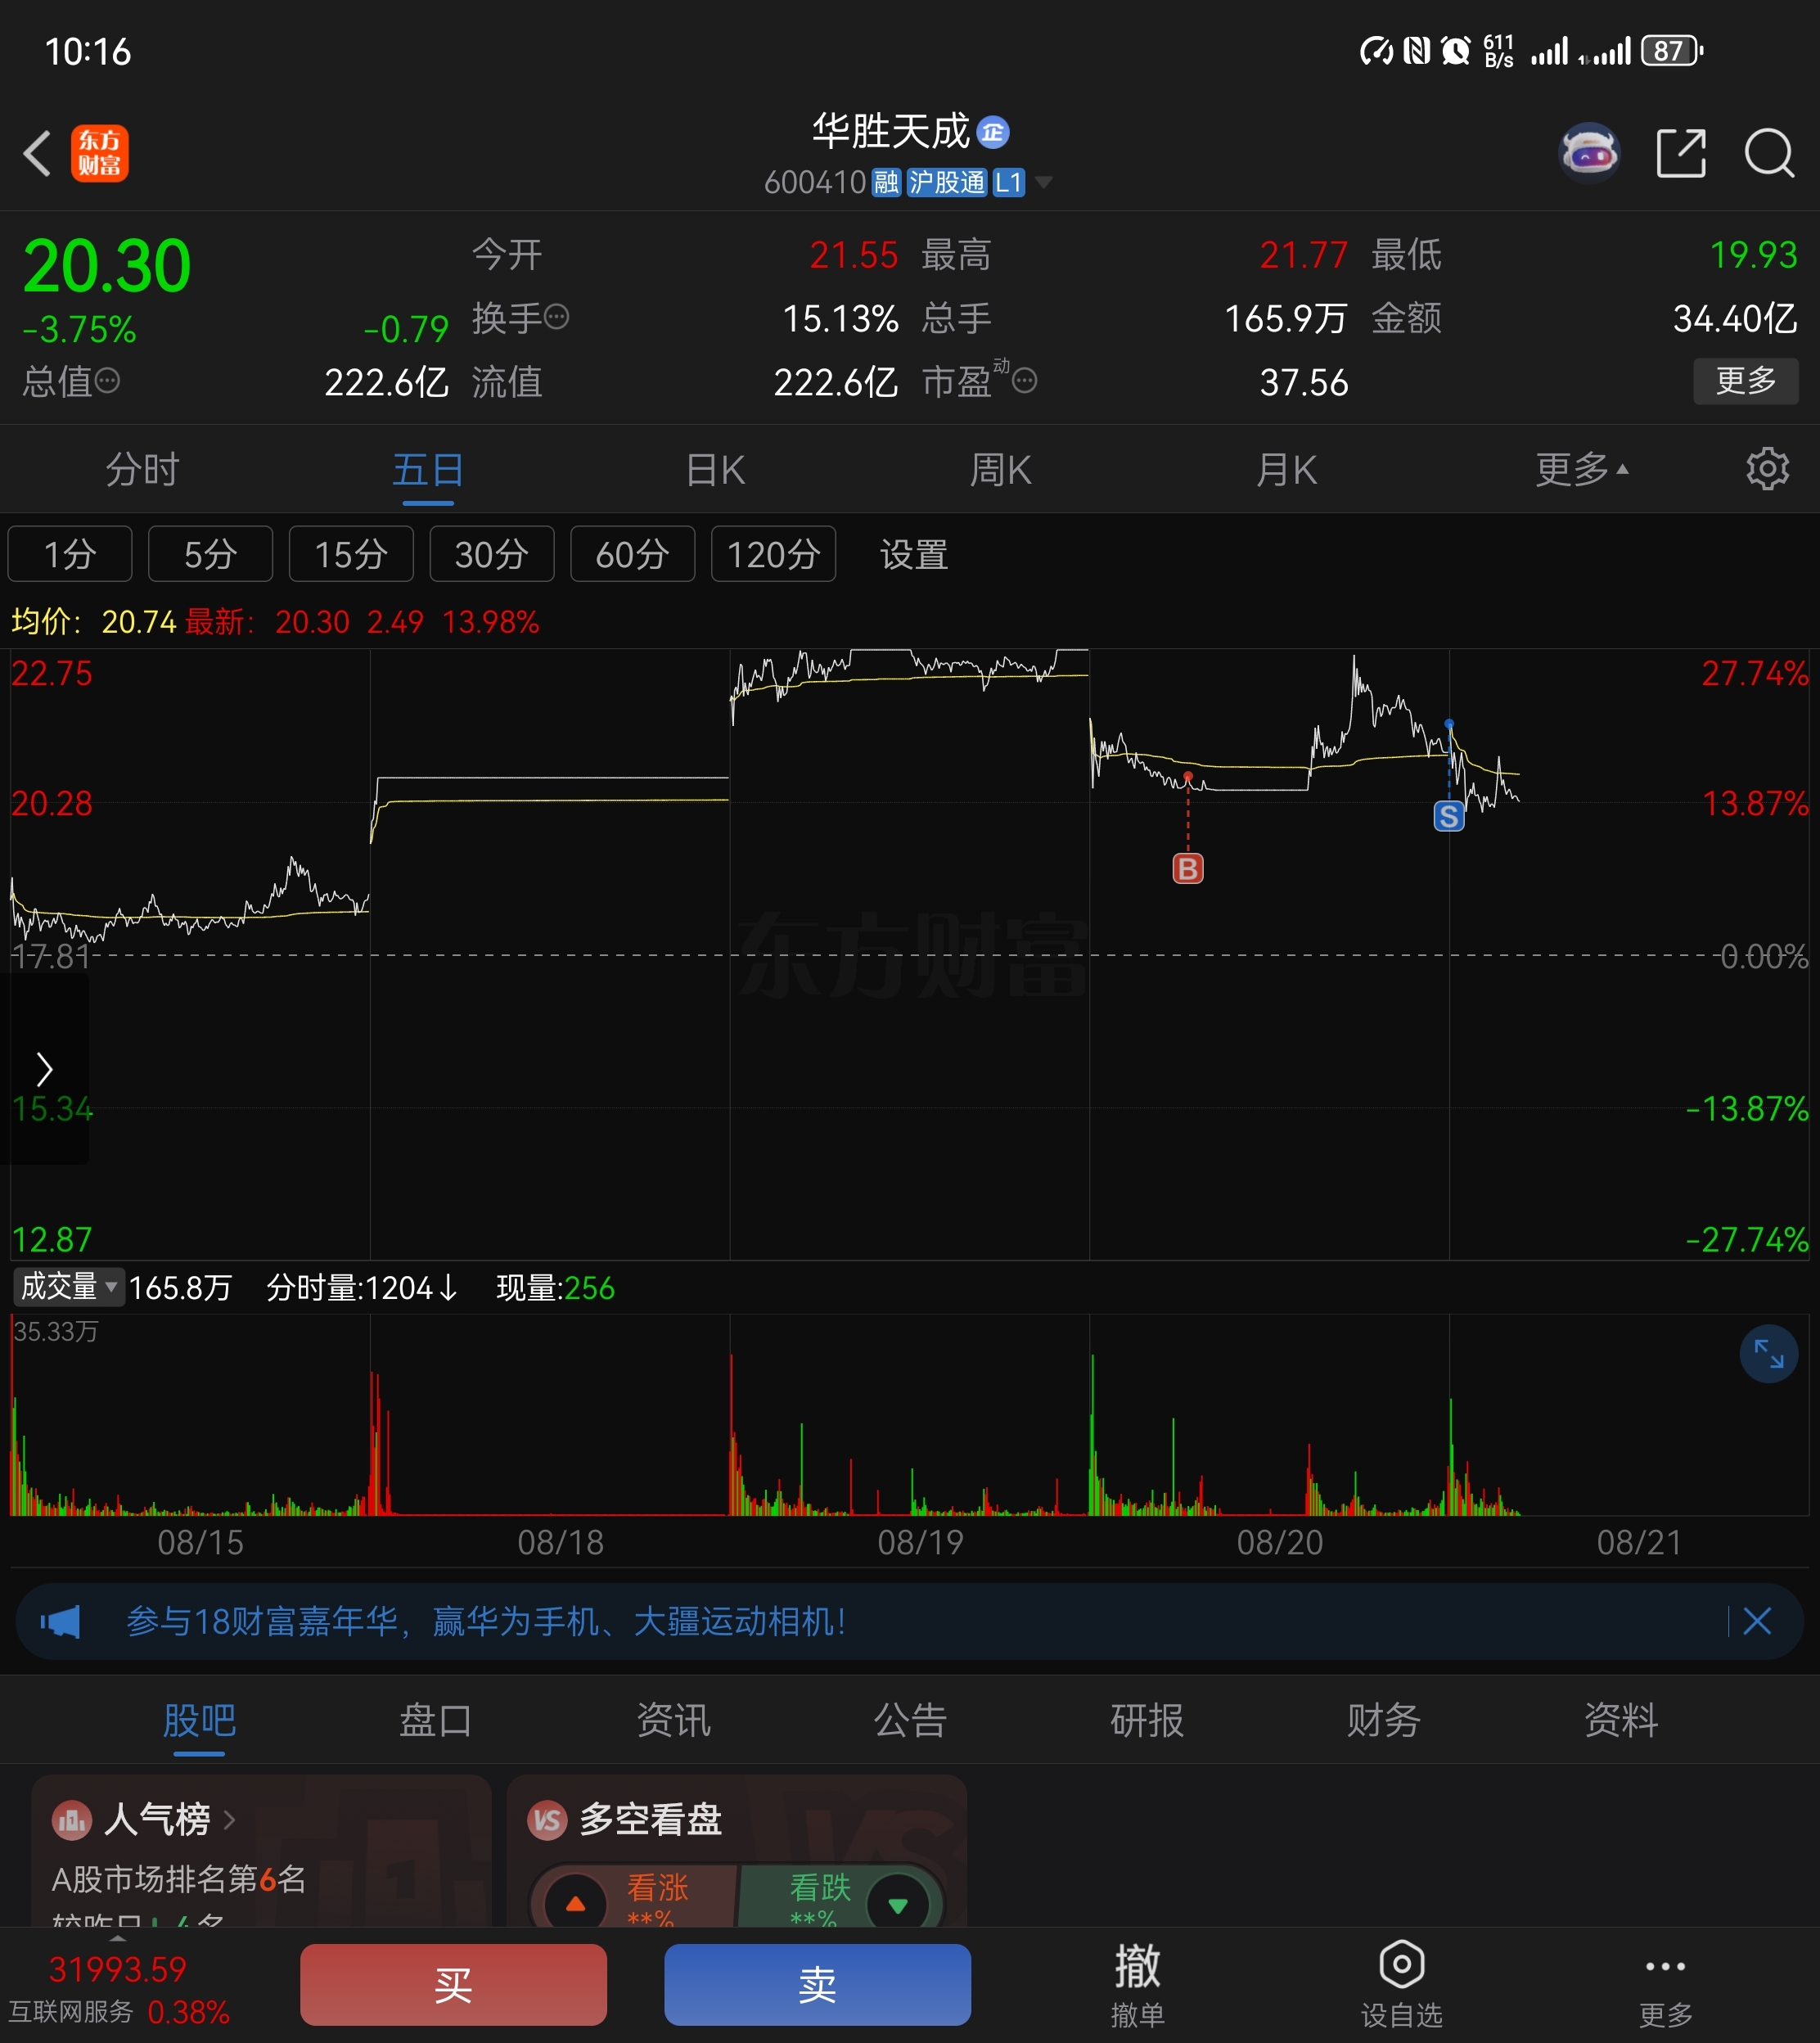Tap the blue 卖 sell button
Screen dimensions: 1820x2043
click(x=817, y=1985)
